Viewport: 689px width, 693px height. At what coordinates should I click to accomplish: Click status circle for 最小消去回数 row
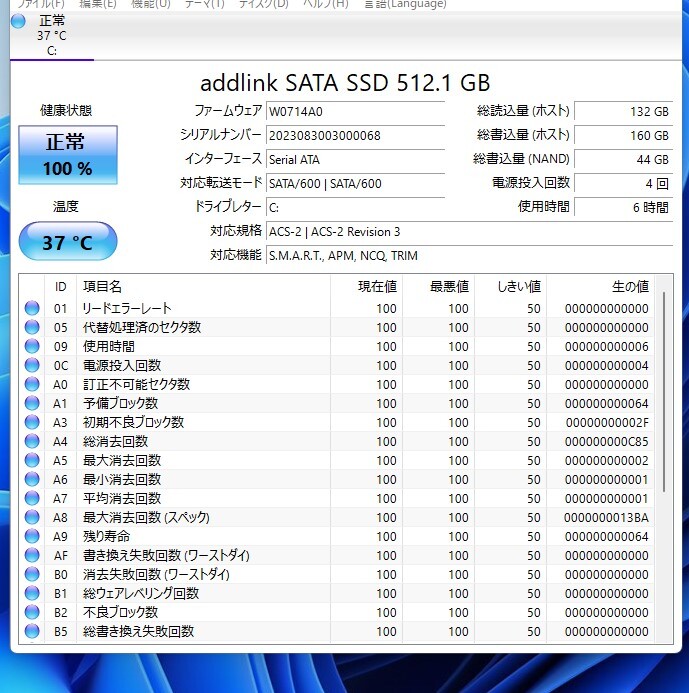coord(32,479)
